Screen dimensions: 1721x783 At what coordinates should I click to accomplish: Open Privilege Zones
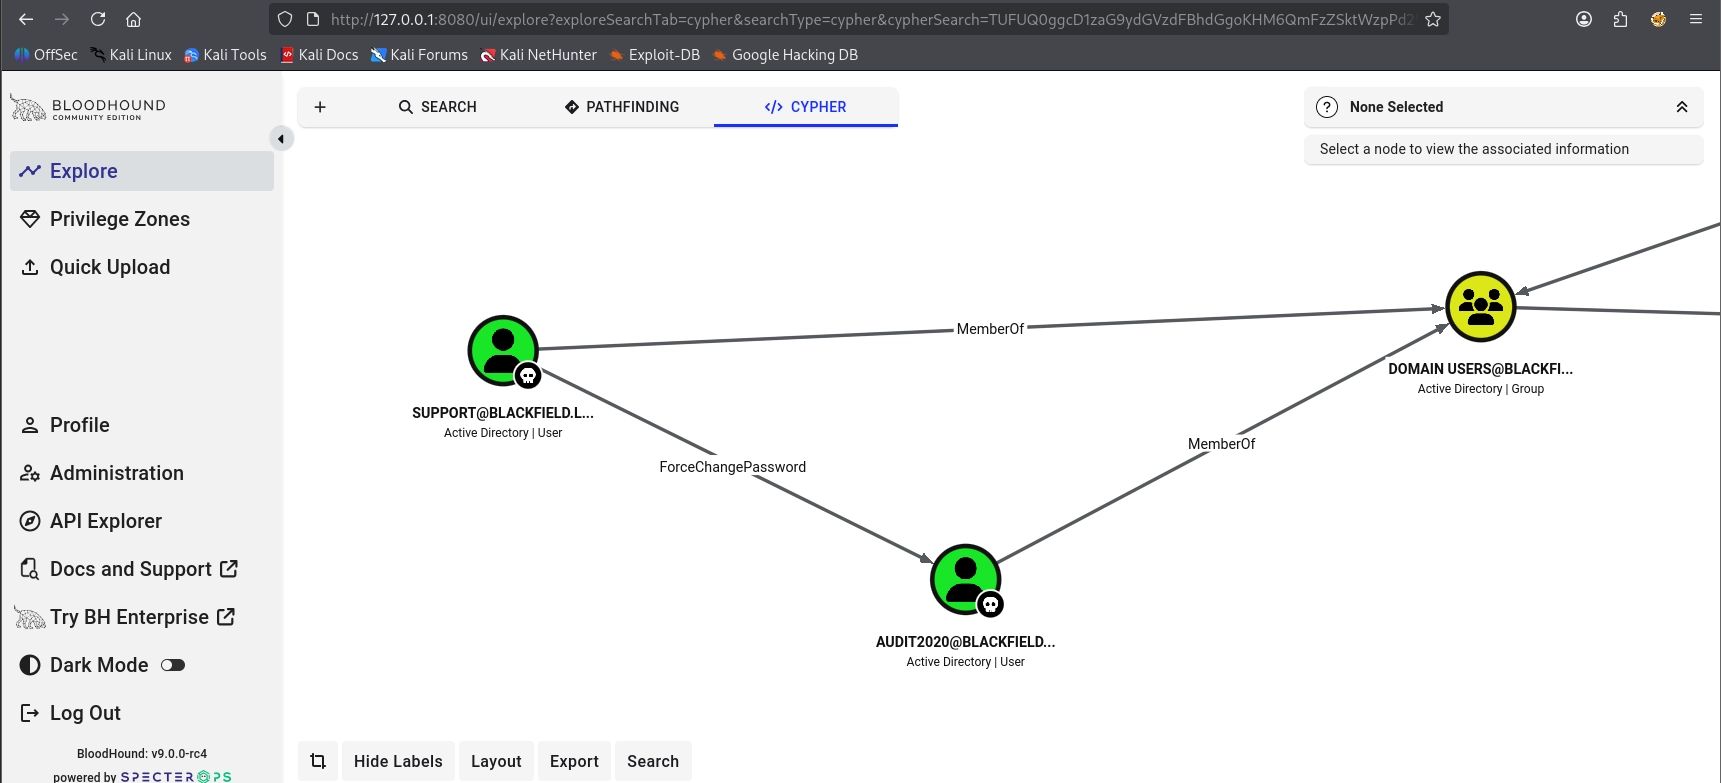(x=142, y=219)
